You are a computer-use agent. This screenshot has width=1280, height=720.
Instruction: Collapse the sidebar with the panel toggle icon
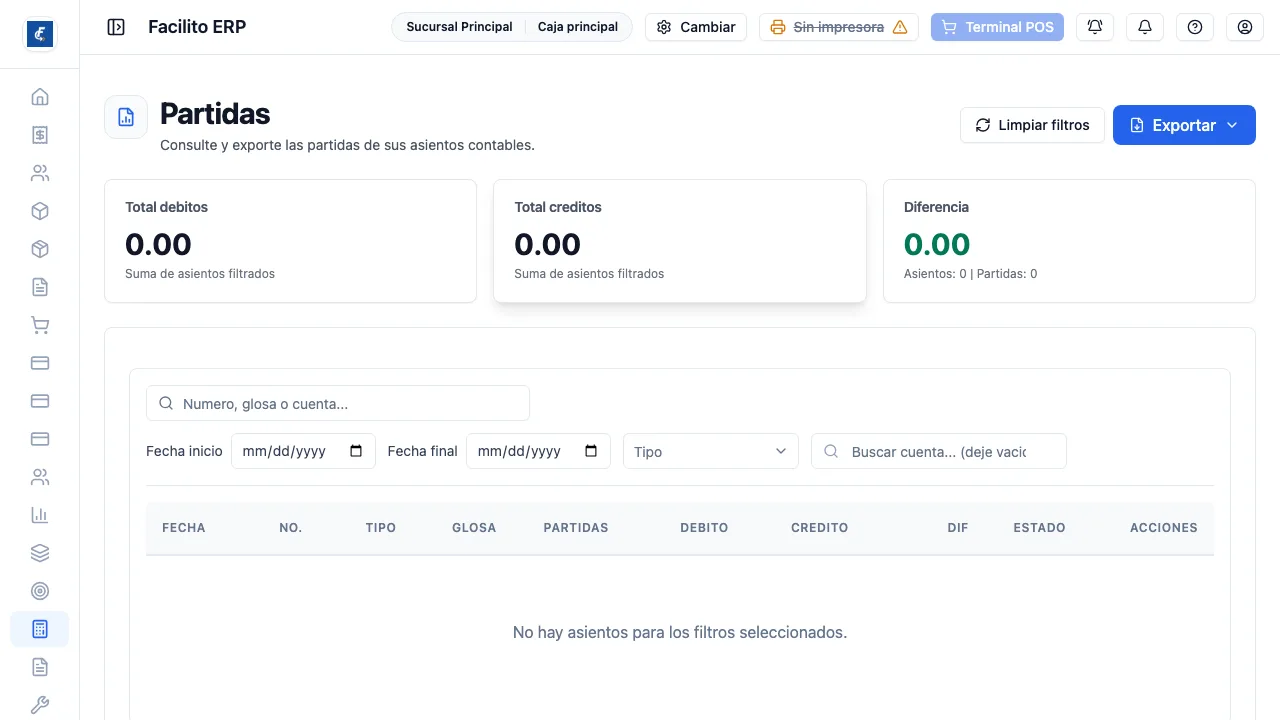116,27
